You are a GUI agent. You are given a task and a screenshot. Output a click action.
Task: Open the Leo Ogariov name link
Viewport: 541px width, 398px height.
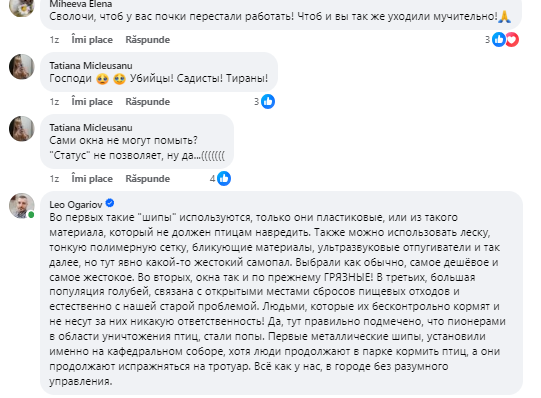pyautogui.click(x=76, y=205)
